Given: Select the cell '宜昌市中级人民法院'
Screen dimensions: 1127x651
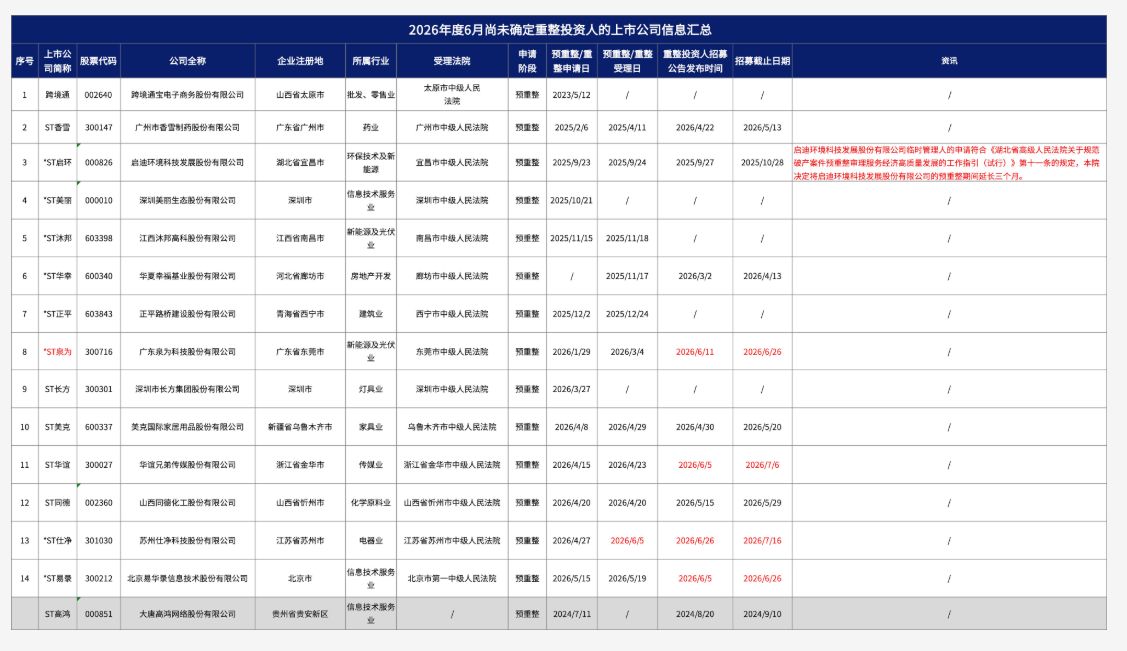Looking at the screenshot, I should pyautogui.click(x=452, y=162).
